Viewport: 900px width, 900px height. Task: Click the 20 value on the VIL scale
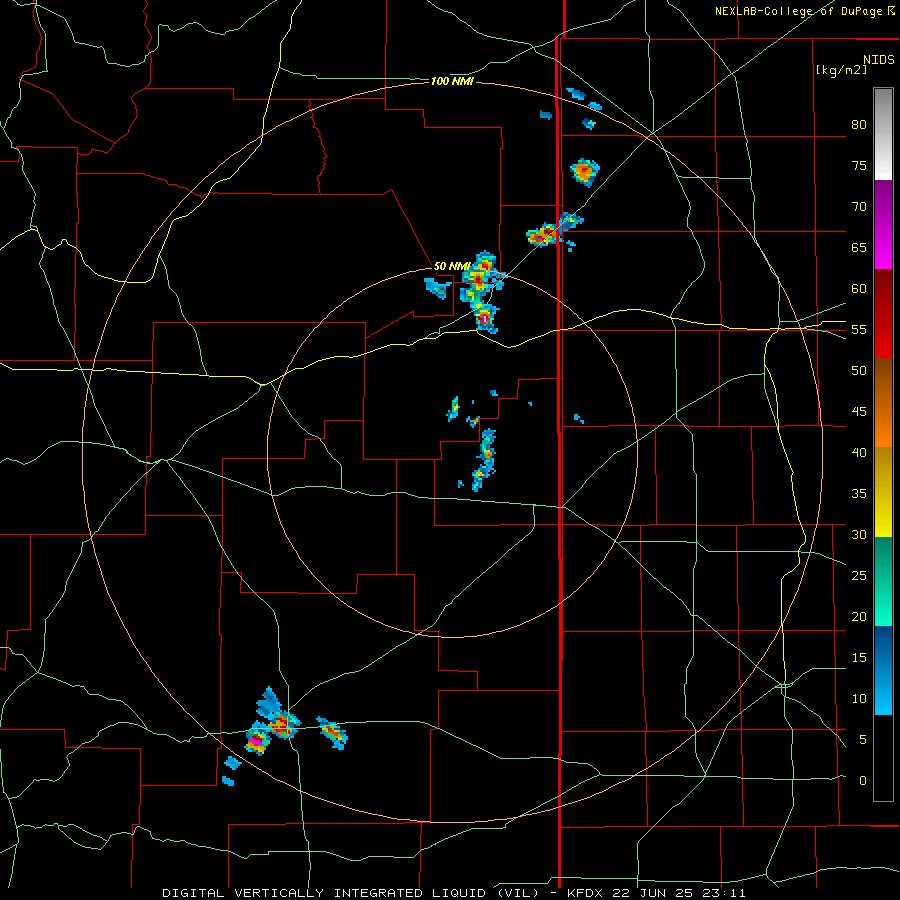point(859,616)
